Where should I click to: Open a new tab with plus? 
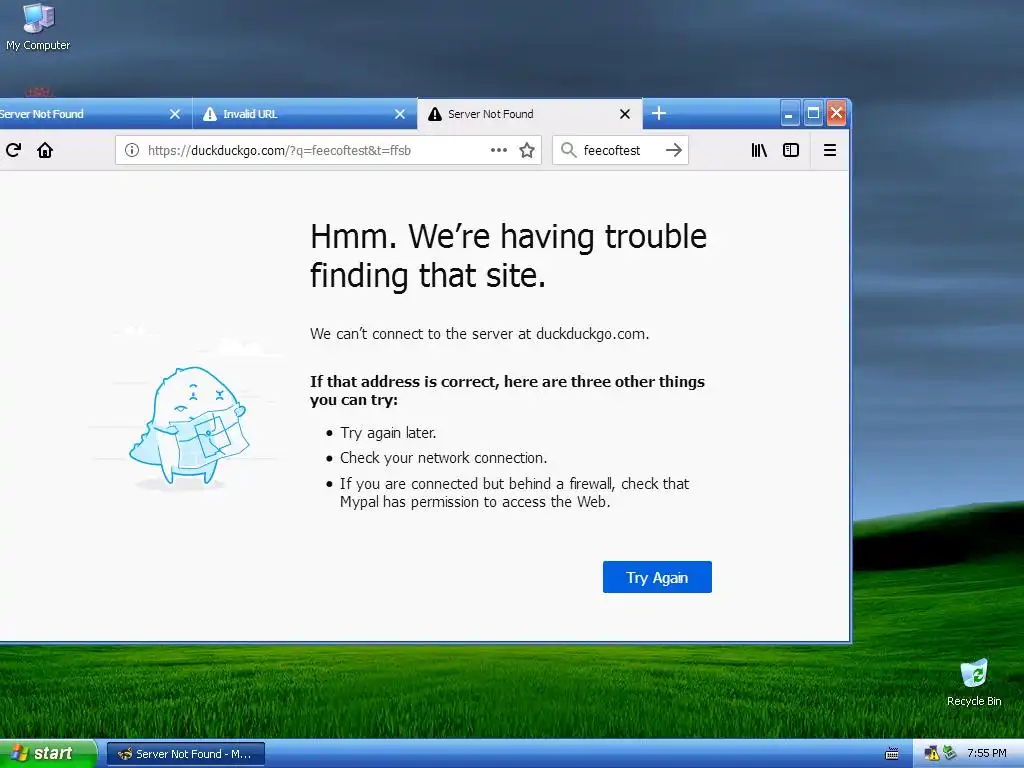[x=659, y=113]
